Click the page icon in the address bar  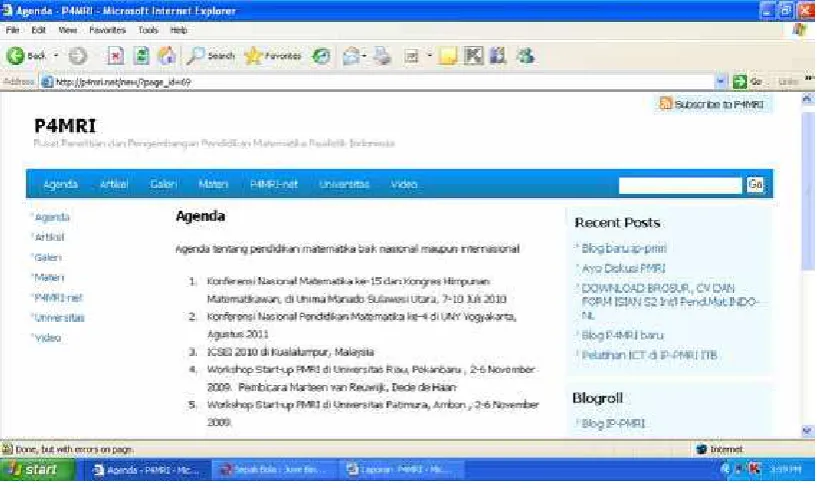47,82
